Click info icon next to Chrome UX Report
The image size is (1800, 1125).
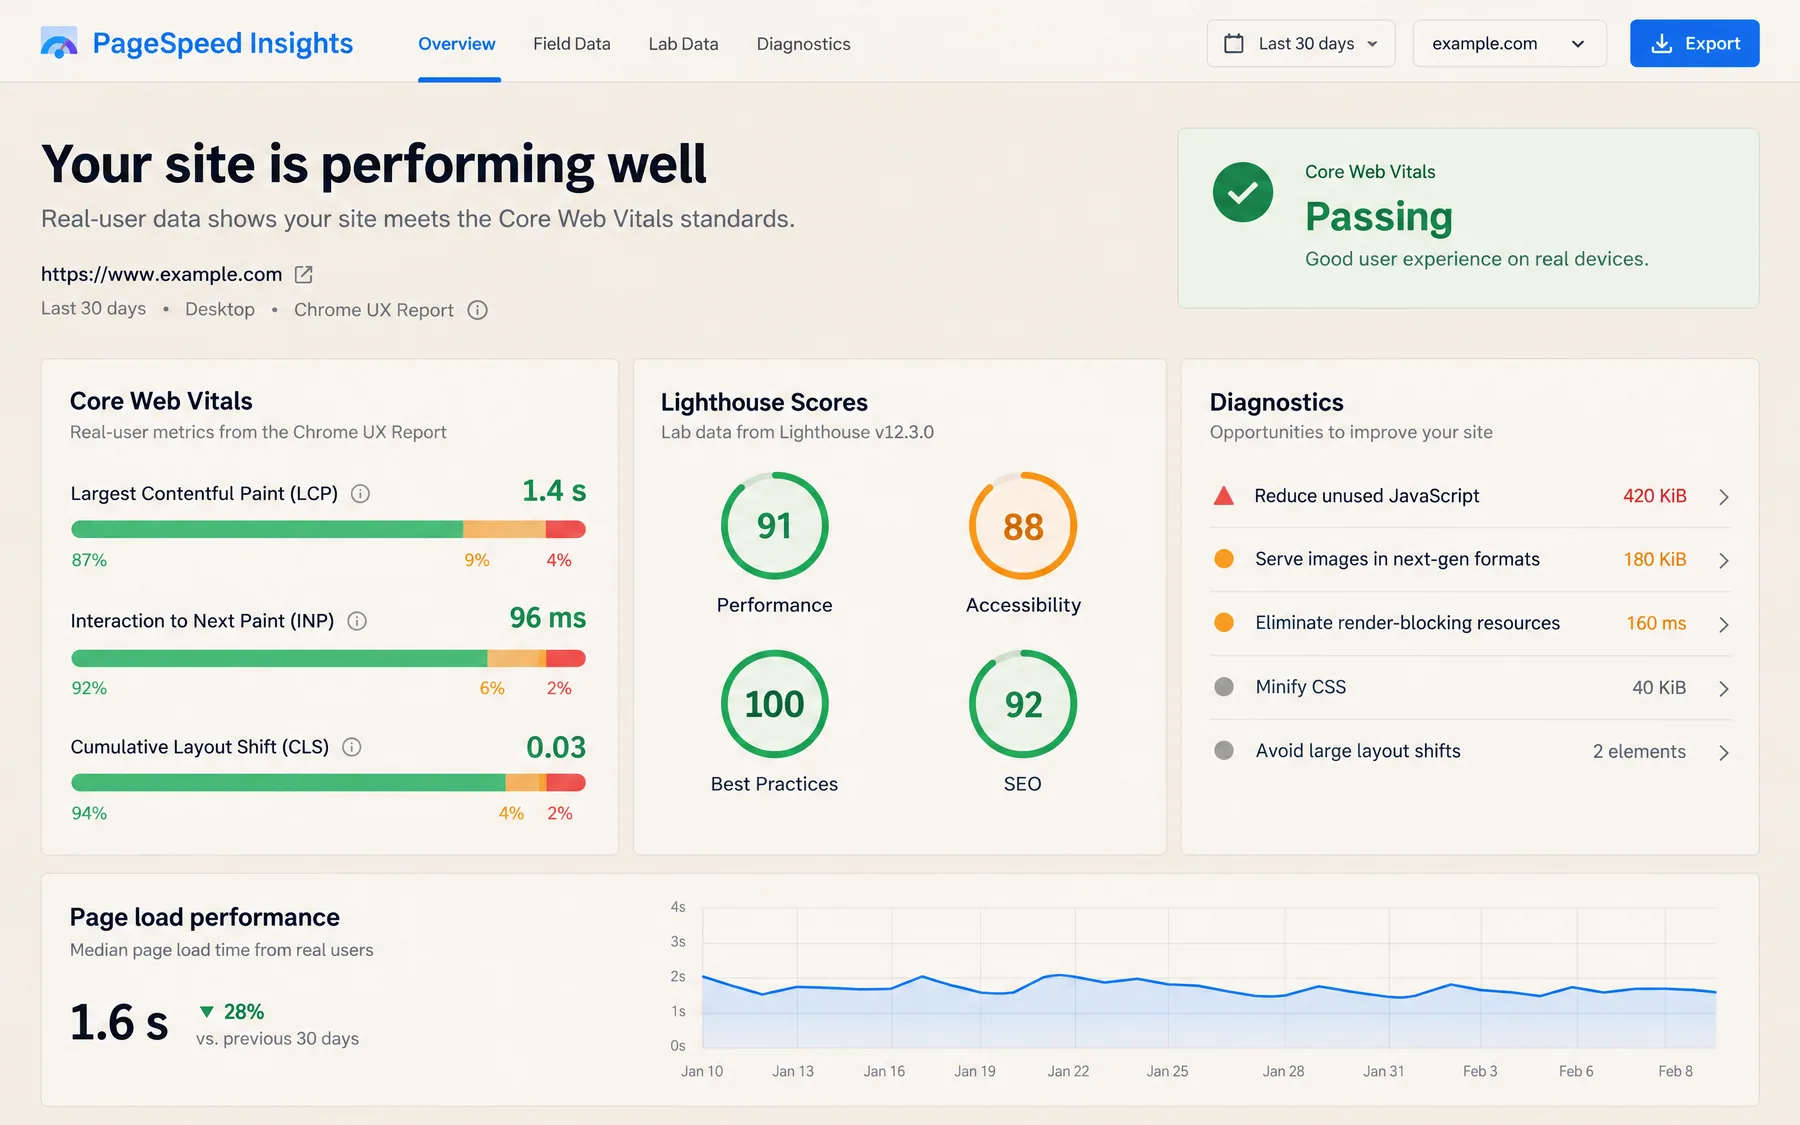pyautogui.click(x=478, y=310)
